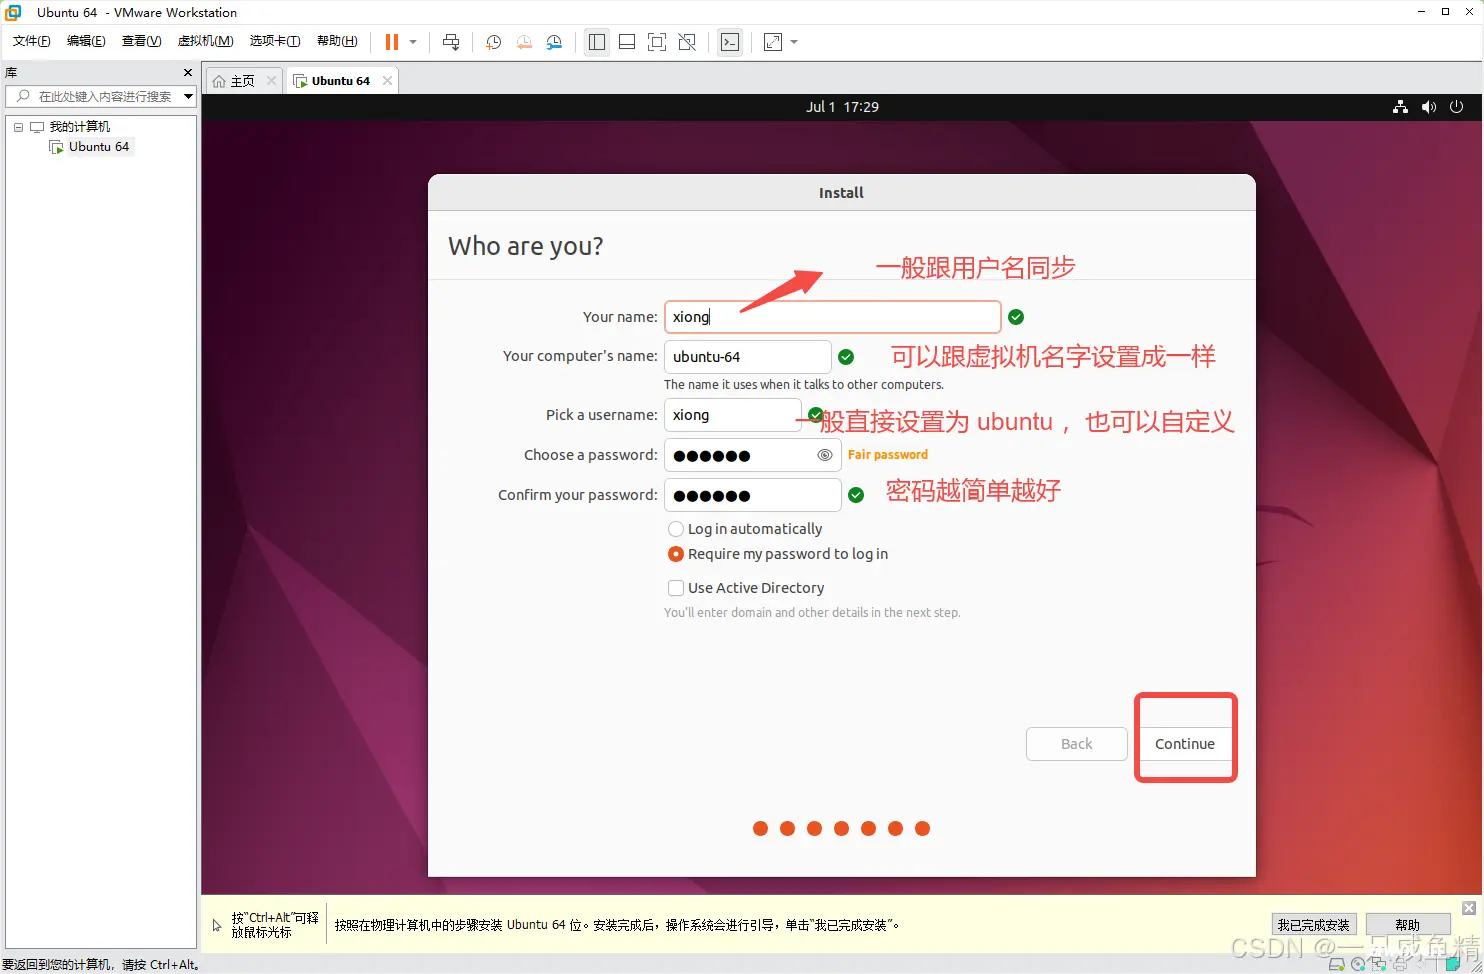Click the Choose a password field
1484x974 pixels.
click(752, 455)
